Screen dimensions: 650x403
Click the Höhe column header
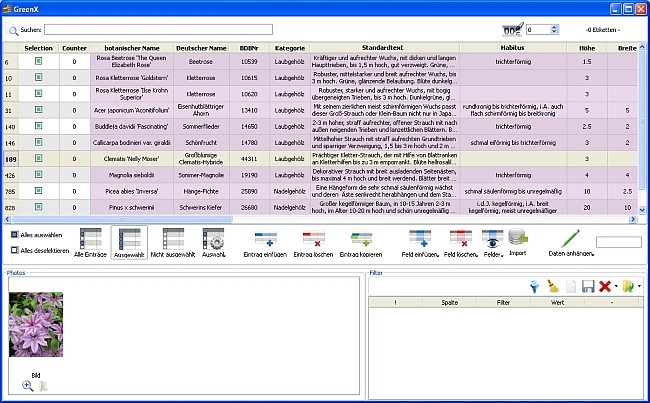[x=587, y=48]
